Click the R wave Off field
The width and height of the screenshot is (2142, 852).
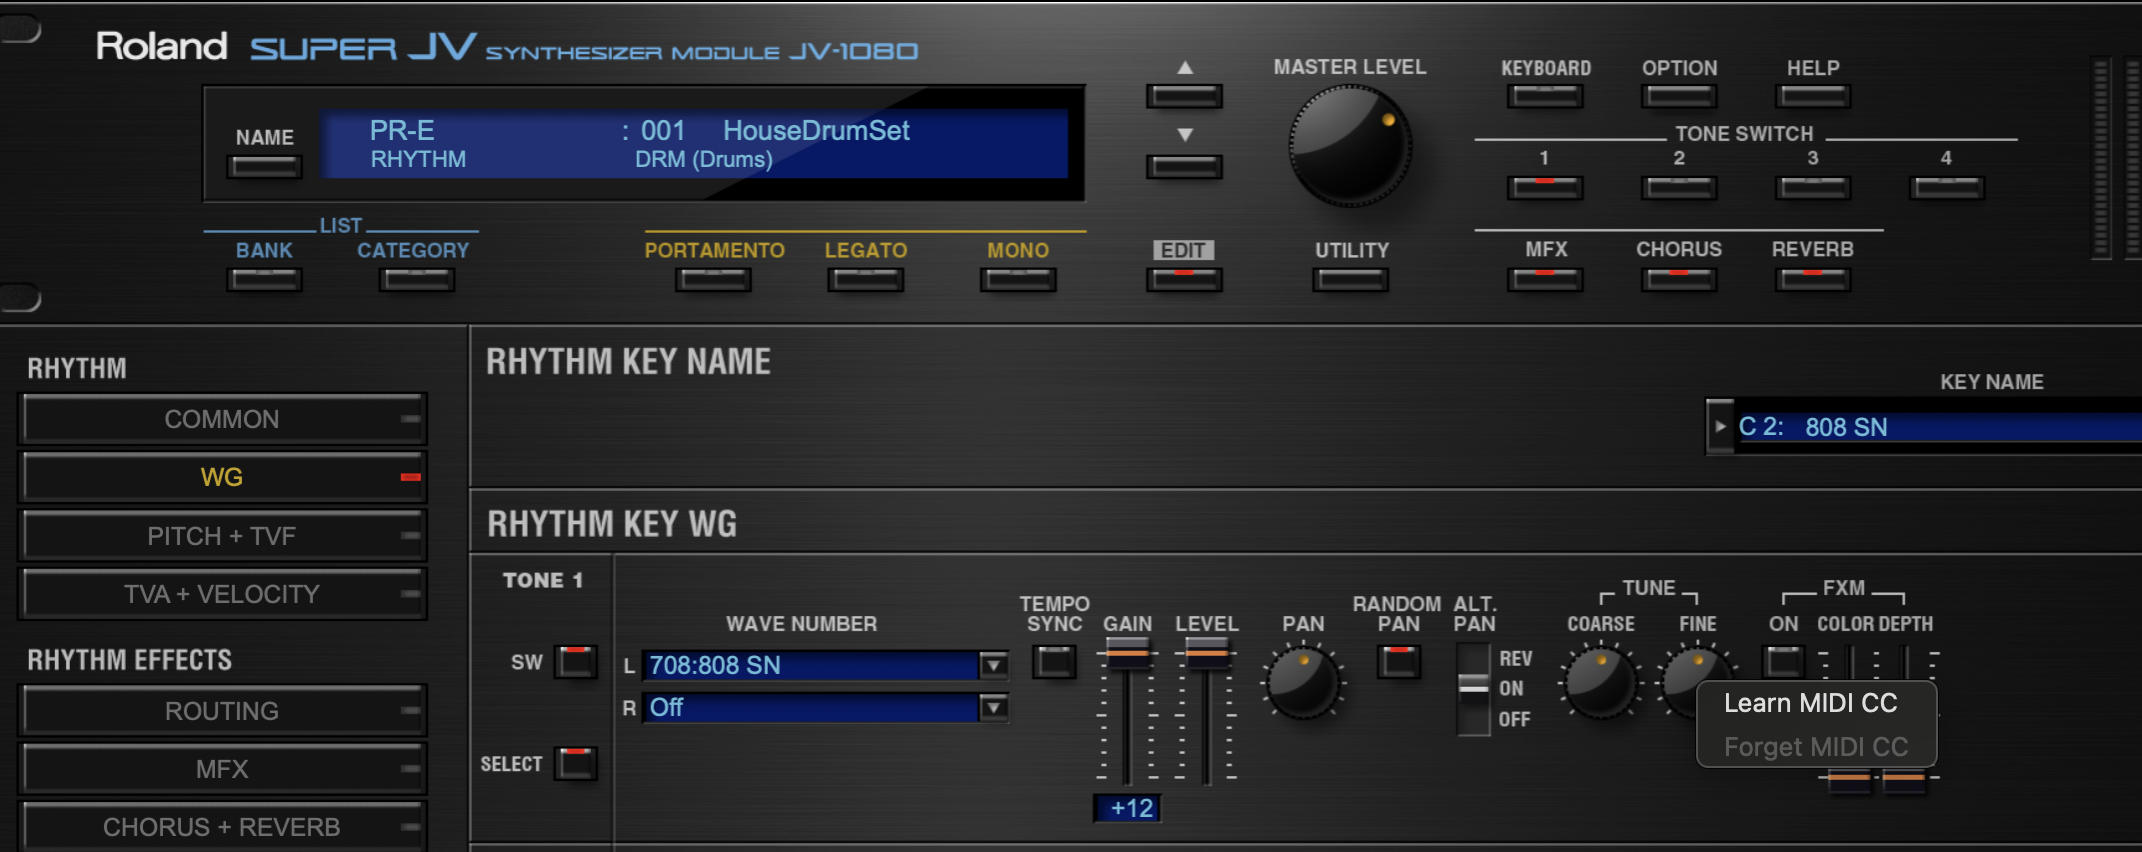[x=810, y=708]
